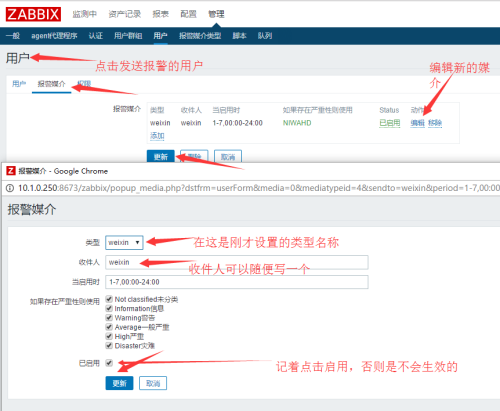Go to the 队列 submenu
Viewport: 500px width, 411px height.
265,36
